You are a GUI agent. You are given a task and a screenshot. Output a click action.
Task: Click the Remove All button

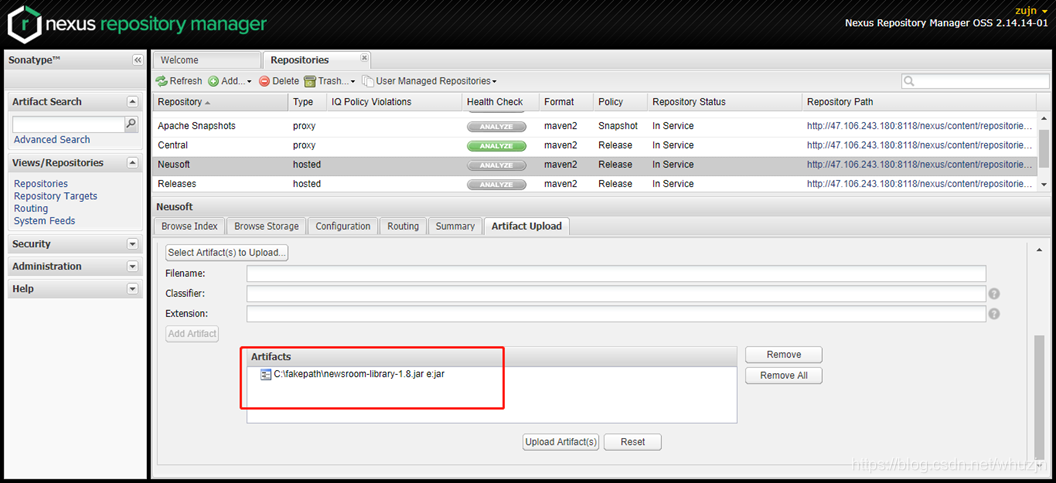[784, 375]
